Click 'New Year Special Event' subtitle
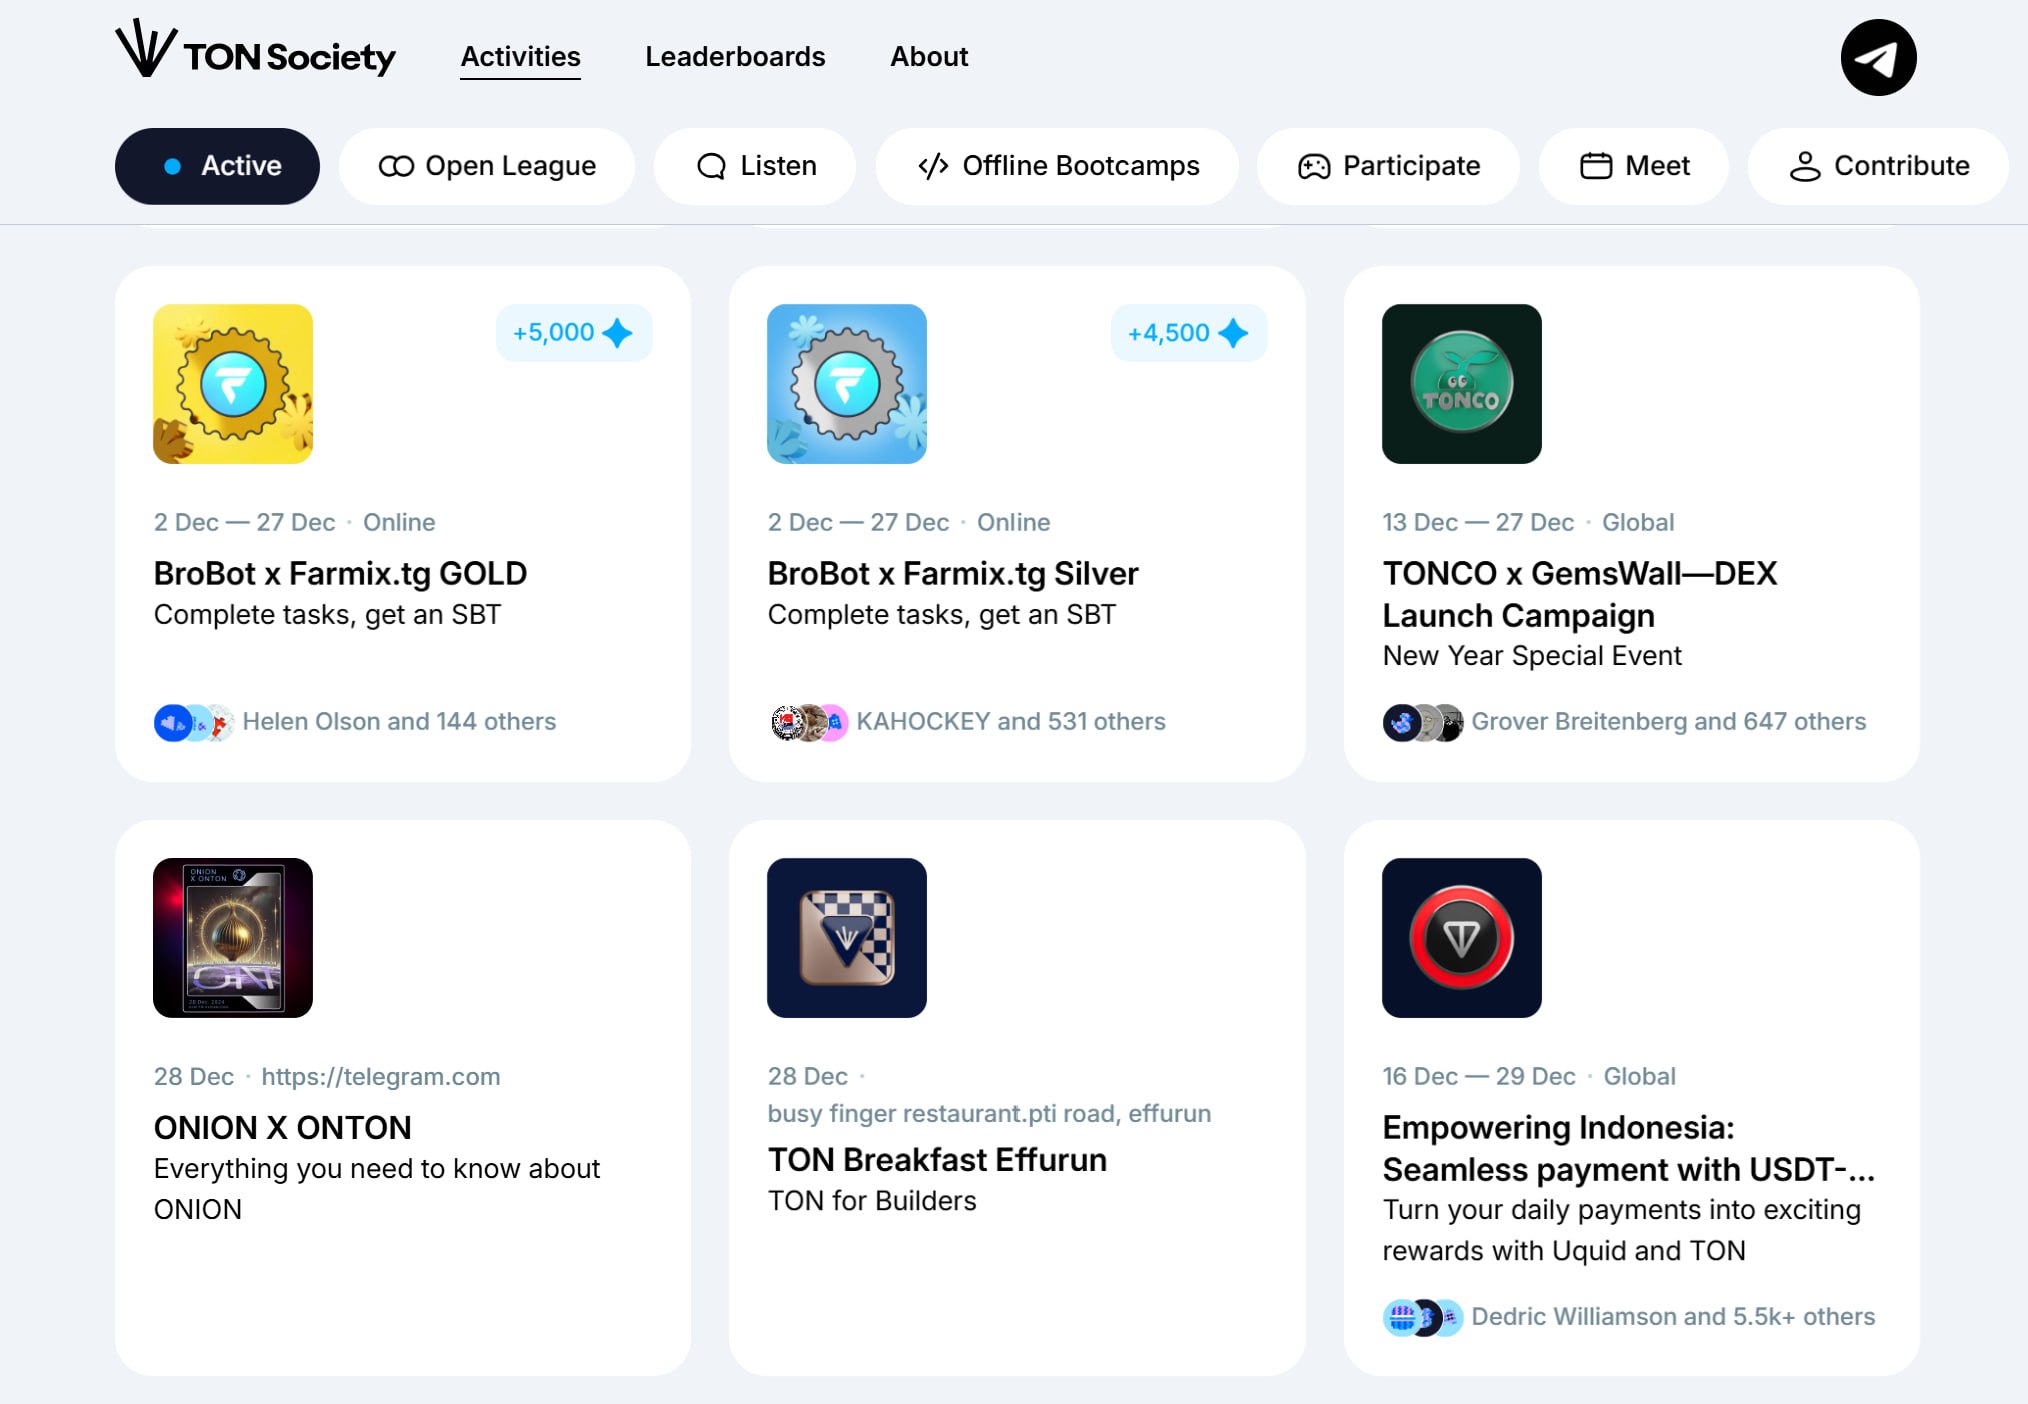 (1532, 656)
